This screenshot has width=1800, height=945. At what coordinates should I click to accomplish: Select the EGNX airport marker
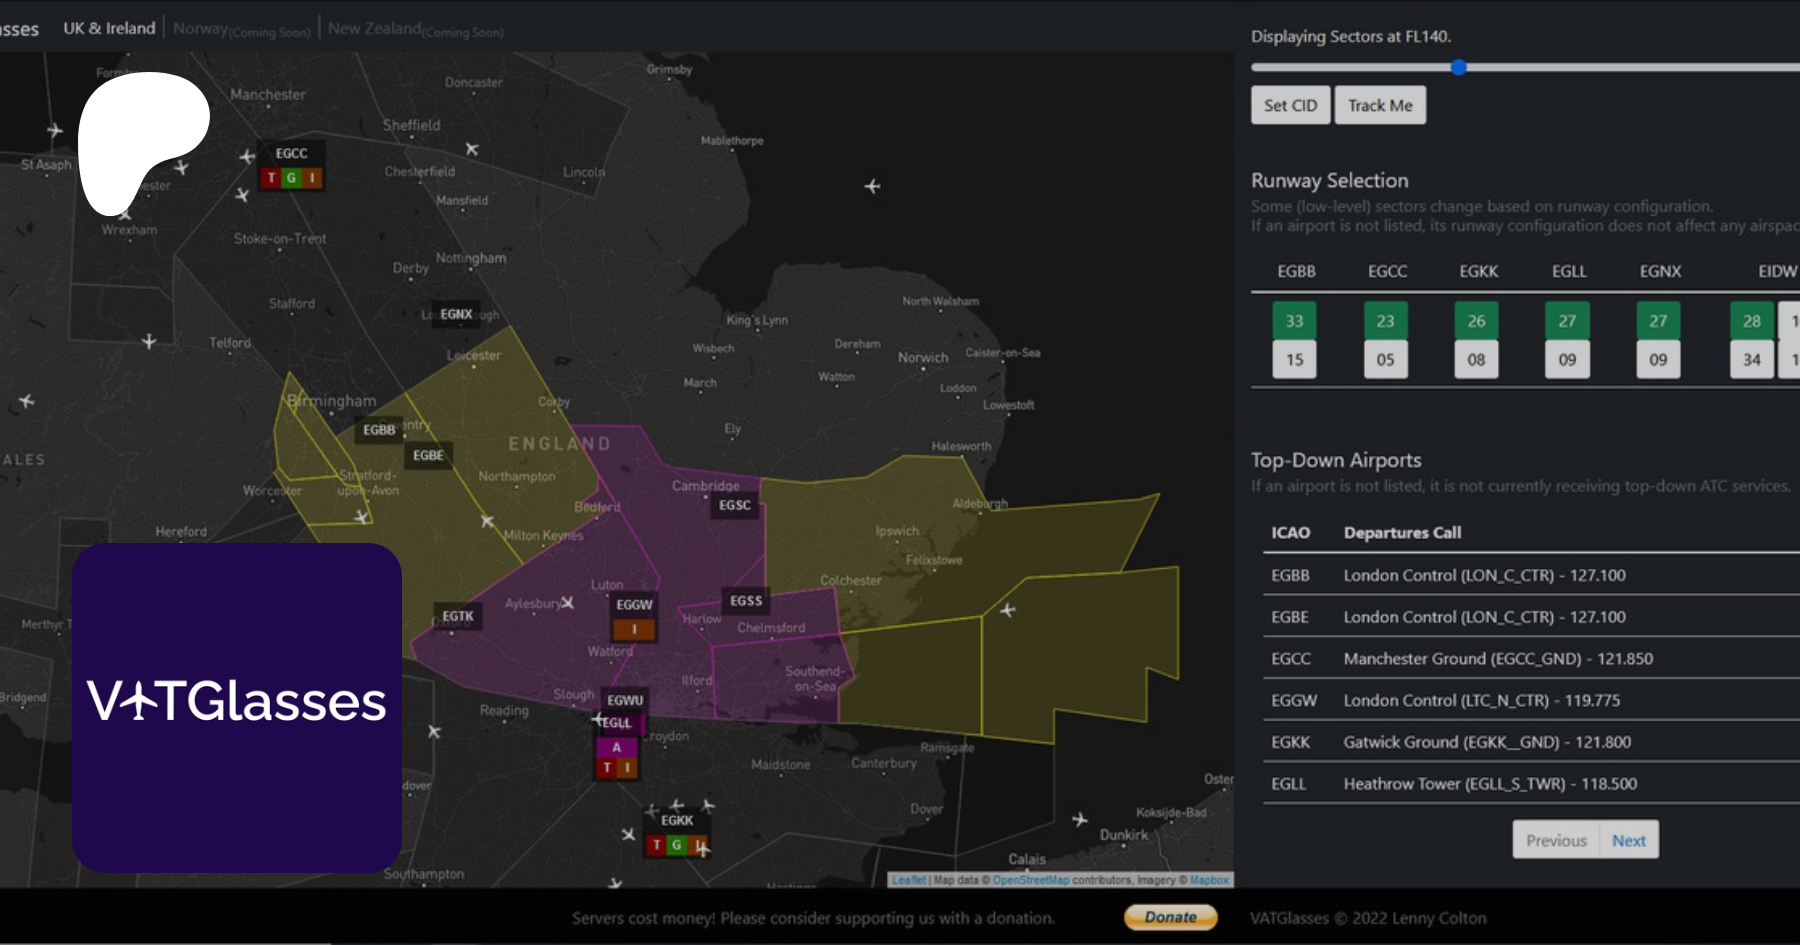[456, 314]
